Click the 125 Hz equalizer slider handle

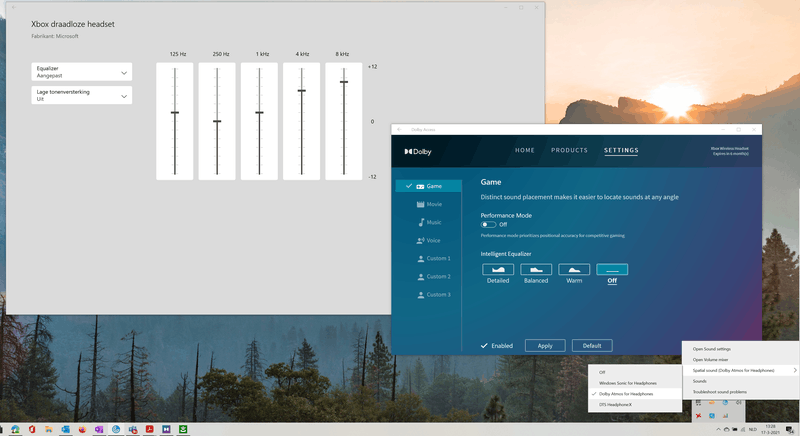coord(174,113)
